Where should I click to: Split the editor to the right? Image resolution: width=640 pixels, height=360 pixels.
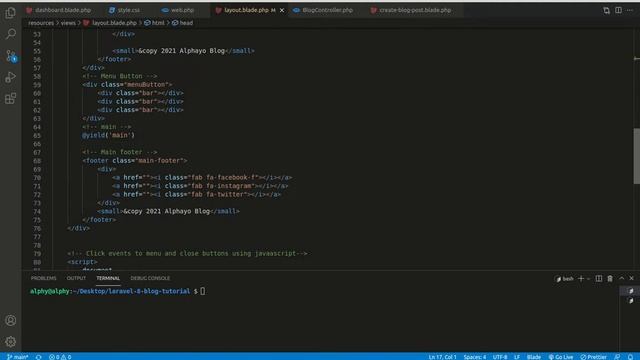(x=618, y=10)
